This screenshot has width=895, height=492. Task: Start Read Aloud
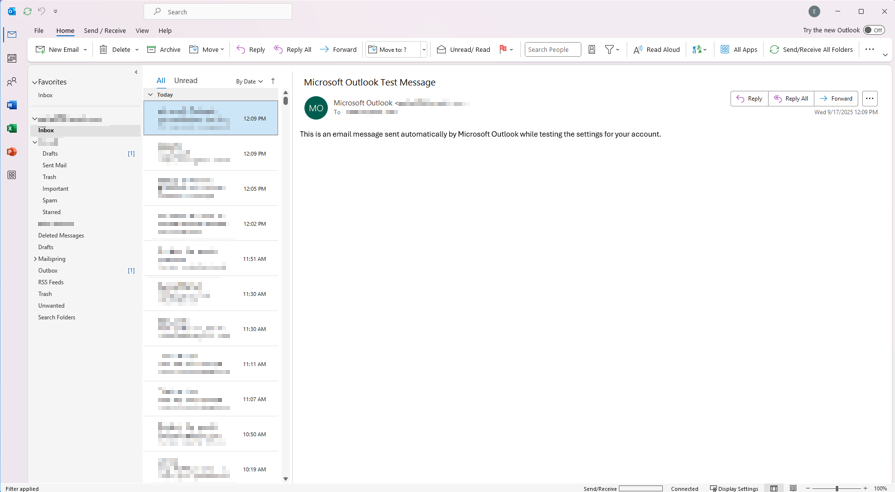[x=656, y=50]
